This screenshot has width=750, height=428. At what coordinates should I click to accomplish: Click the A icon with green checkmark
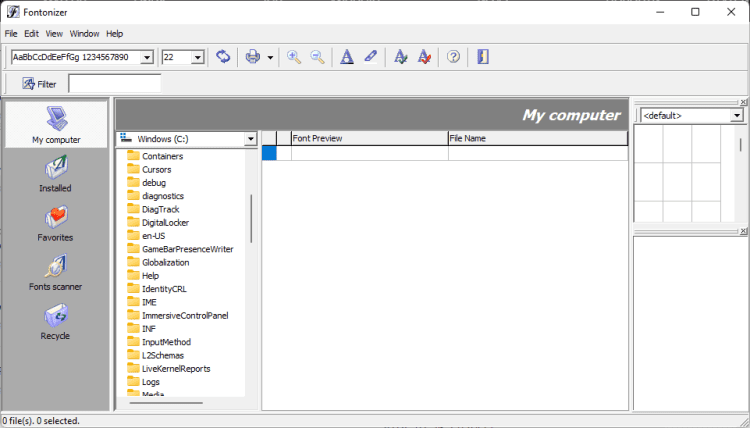(x=400, y=57)
